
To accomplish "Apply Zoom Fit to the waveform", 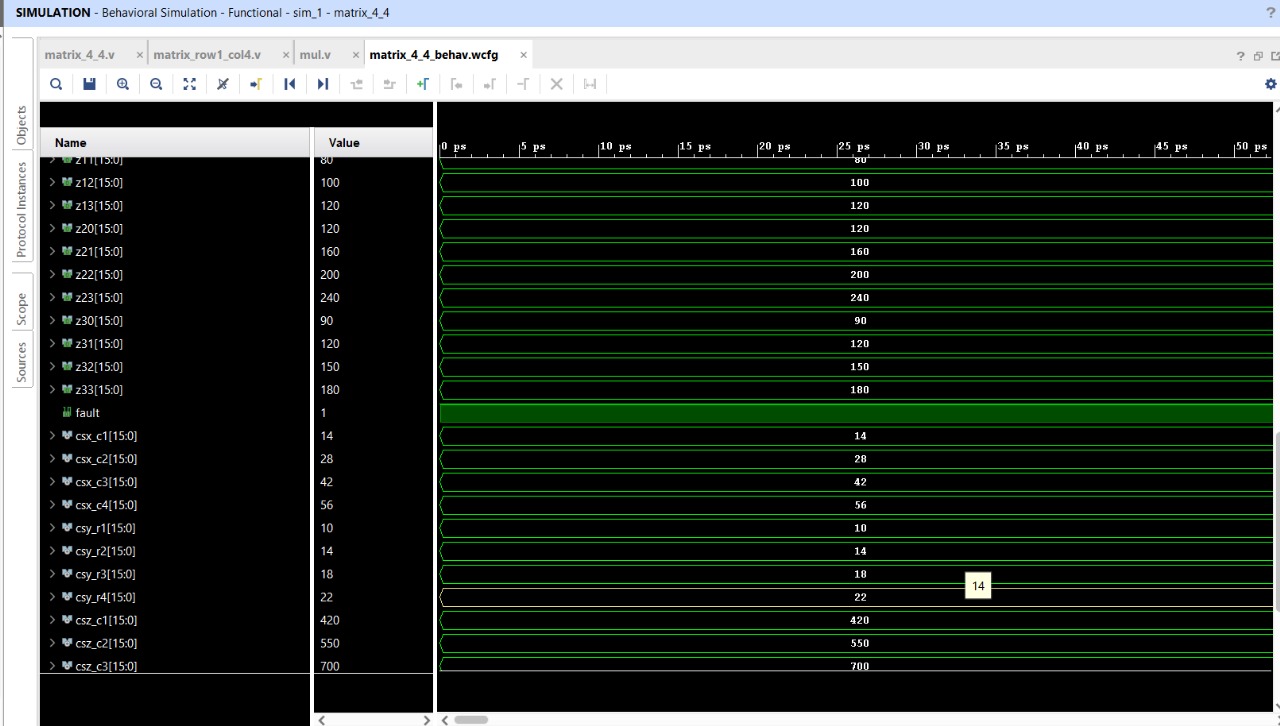I will pyautogui.click(x=189, y=84).
